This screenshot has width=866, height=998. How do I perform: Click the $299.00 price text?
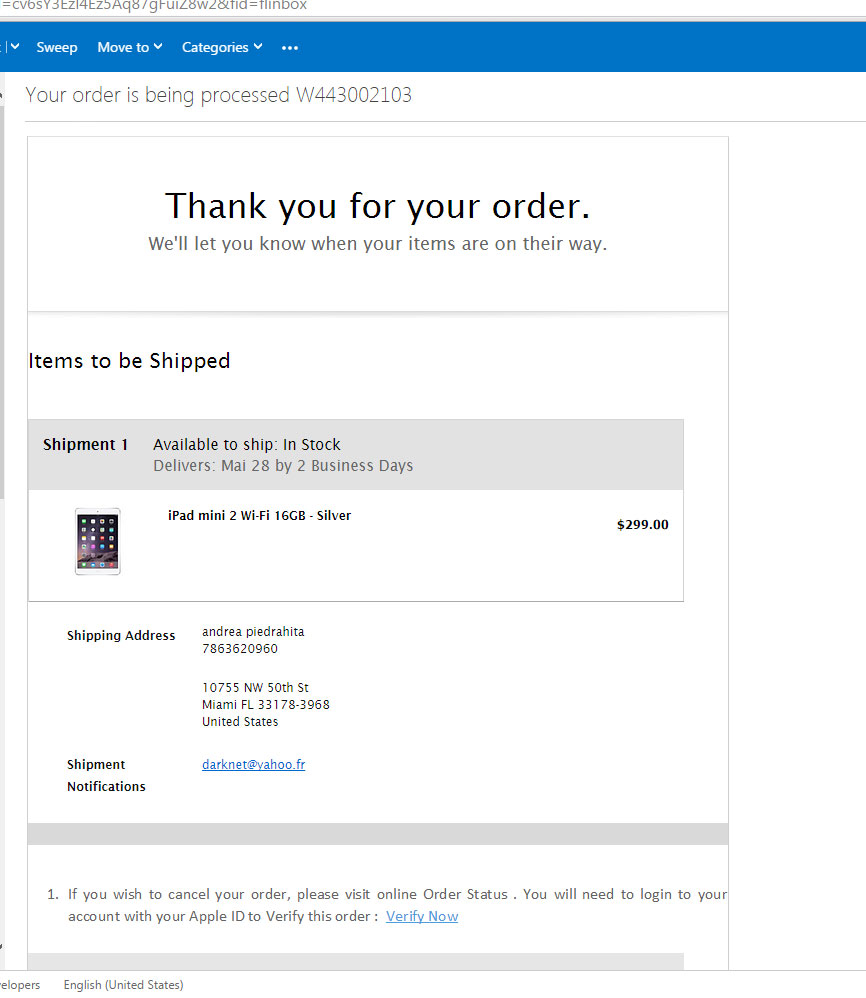643,524
